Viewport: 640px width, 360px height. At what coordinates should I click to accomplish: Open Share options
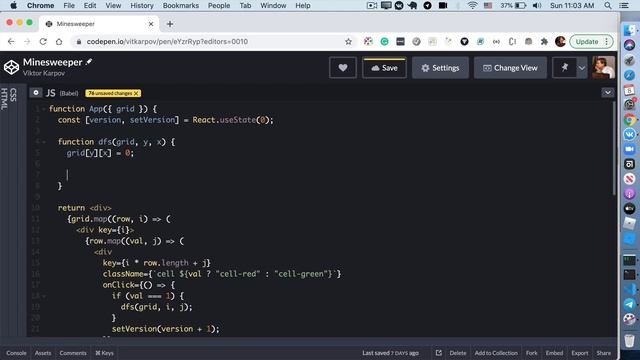click(x=604, y=353)
